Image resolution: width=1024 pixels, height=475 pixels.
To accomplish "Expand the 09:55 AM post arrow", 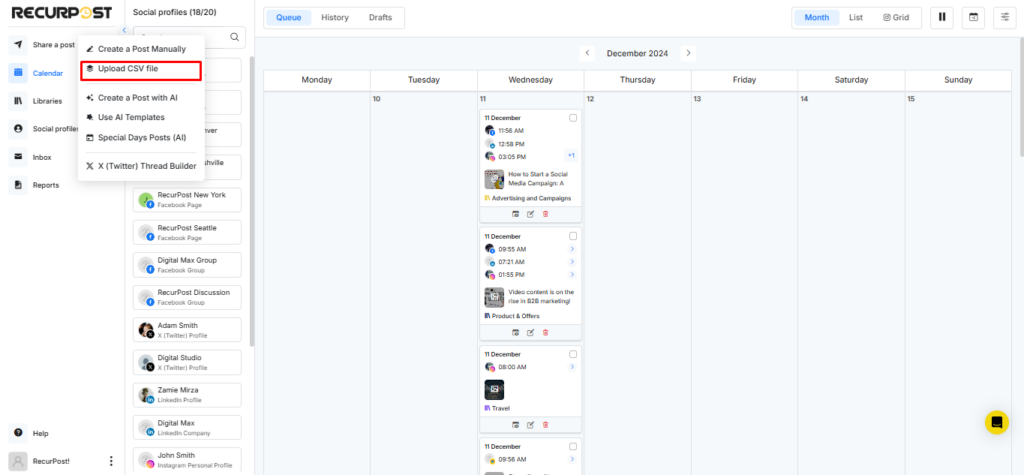I will pyautogui.click(x=572, y=249).
